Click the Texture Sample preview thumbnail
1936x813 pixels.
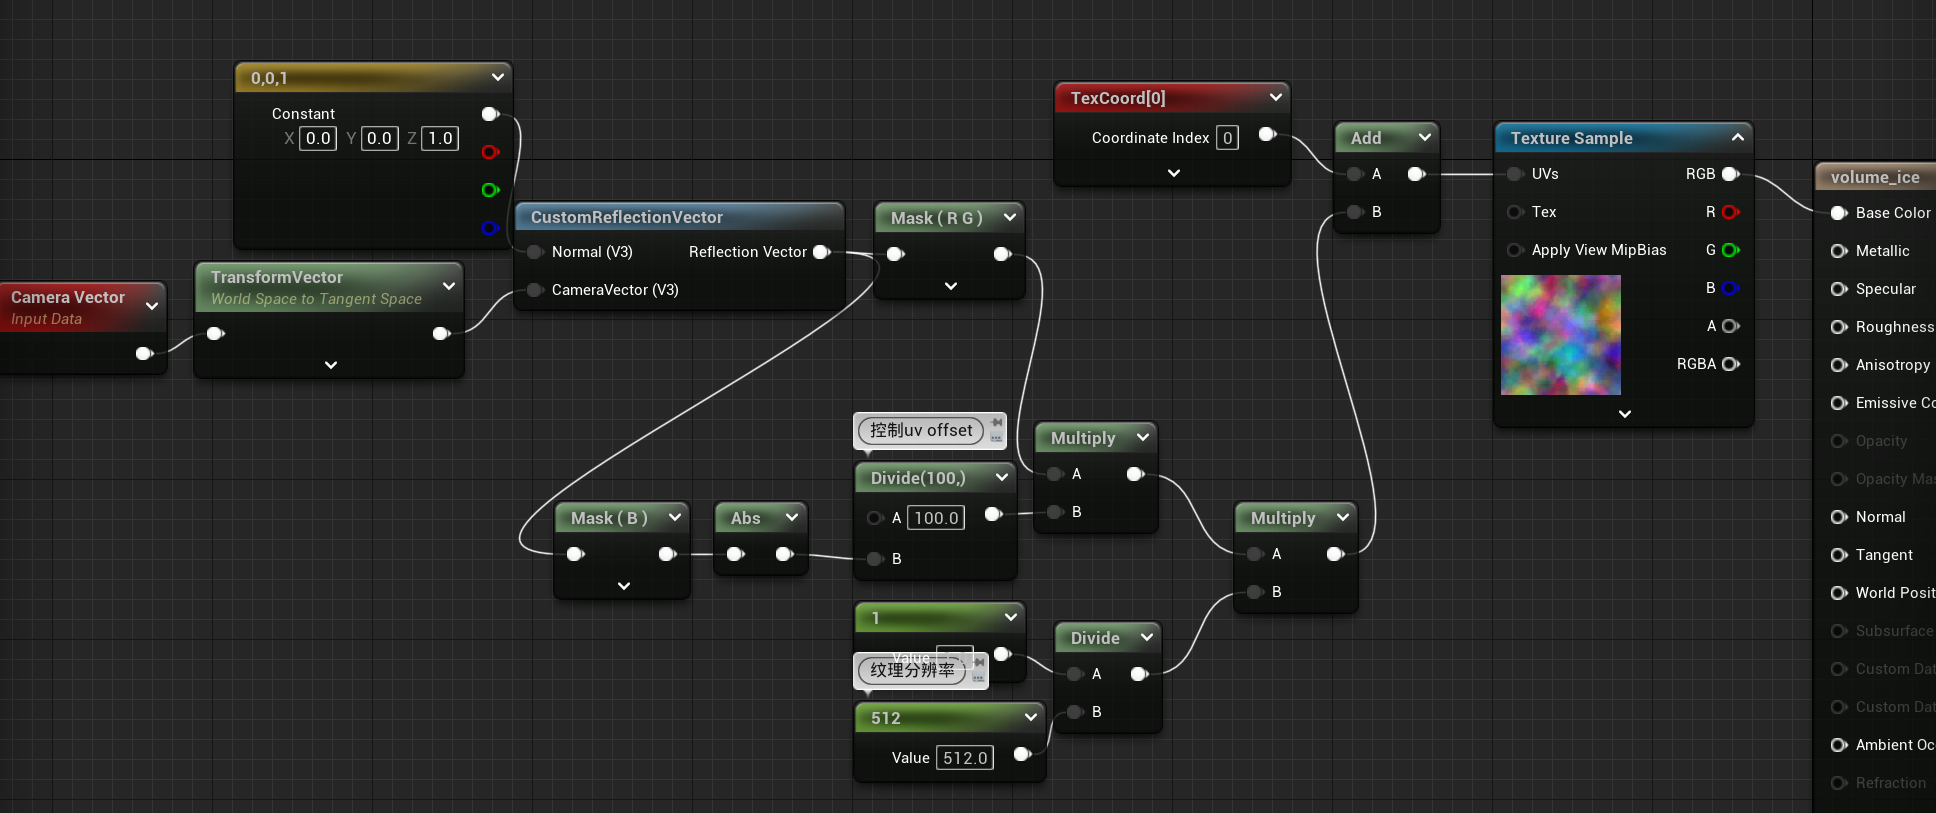[x=1561, y=335]
